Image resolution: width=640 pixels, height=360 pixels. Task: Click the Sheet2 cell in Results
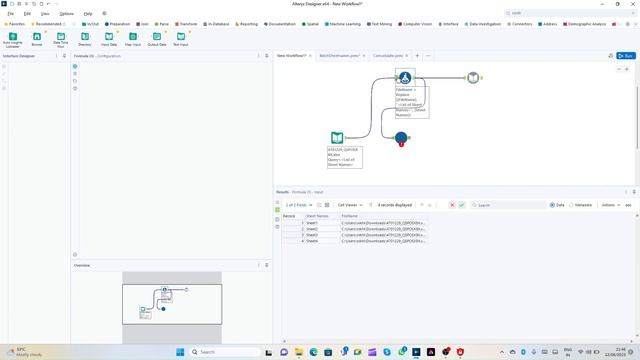point(322,229)
